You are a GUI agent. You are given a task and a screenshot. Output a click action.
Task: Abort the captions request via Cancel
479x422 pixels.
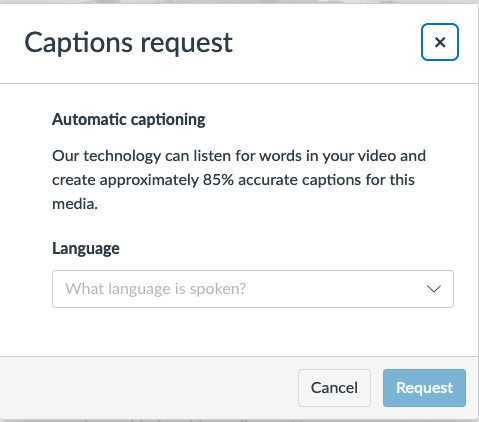[334, 388]
